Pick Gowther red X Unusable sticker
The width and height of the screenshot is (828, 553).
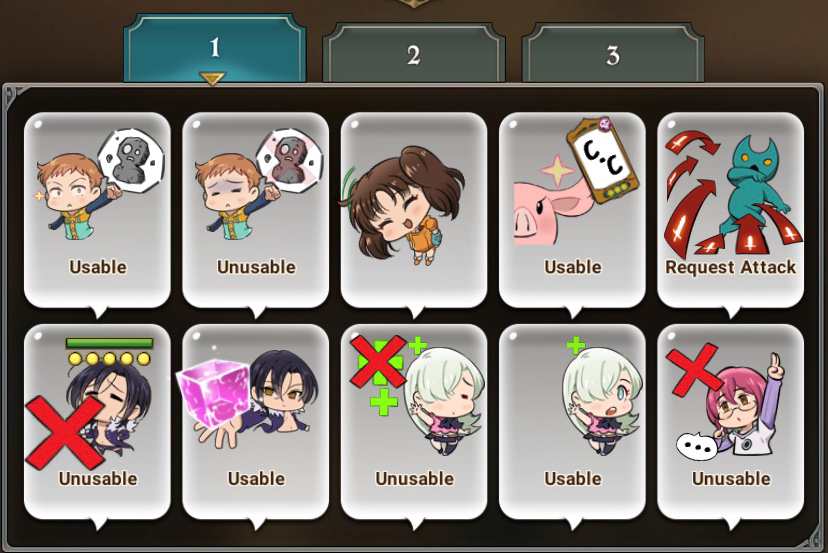point(731,421)
